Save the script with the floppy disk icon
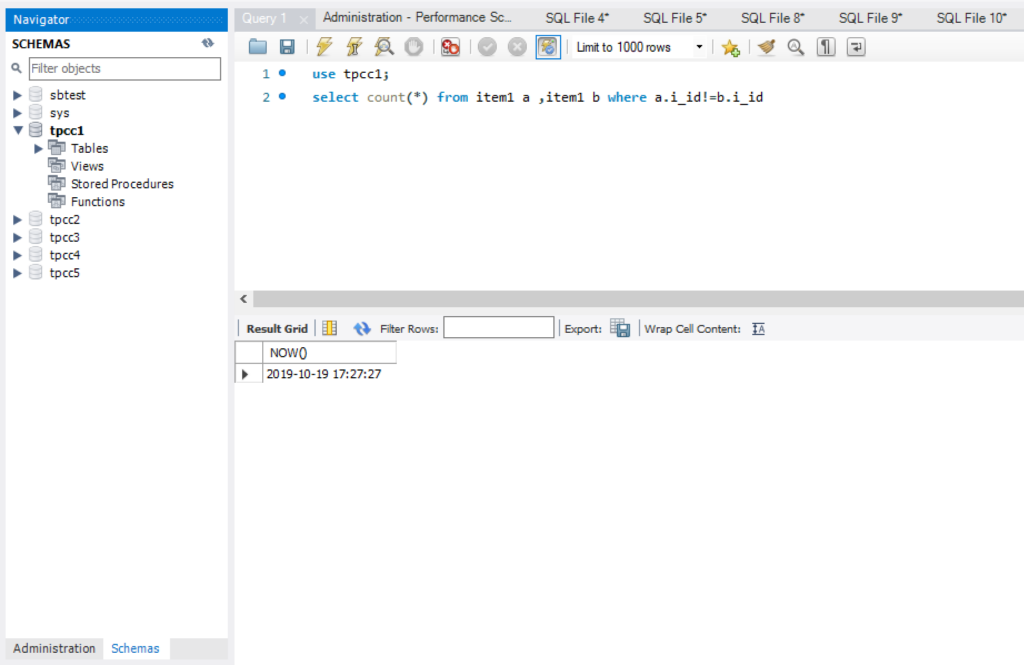1024x665 pixels. 287,47
